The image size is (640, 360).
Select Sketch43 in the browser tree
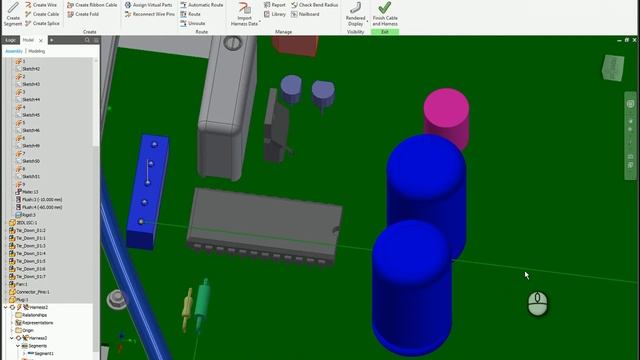(31, 84)
